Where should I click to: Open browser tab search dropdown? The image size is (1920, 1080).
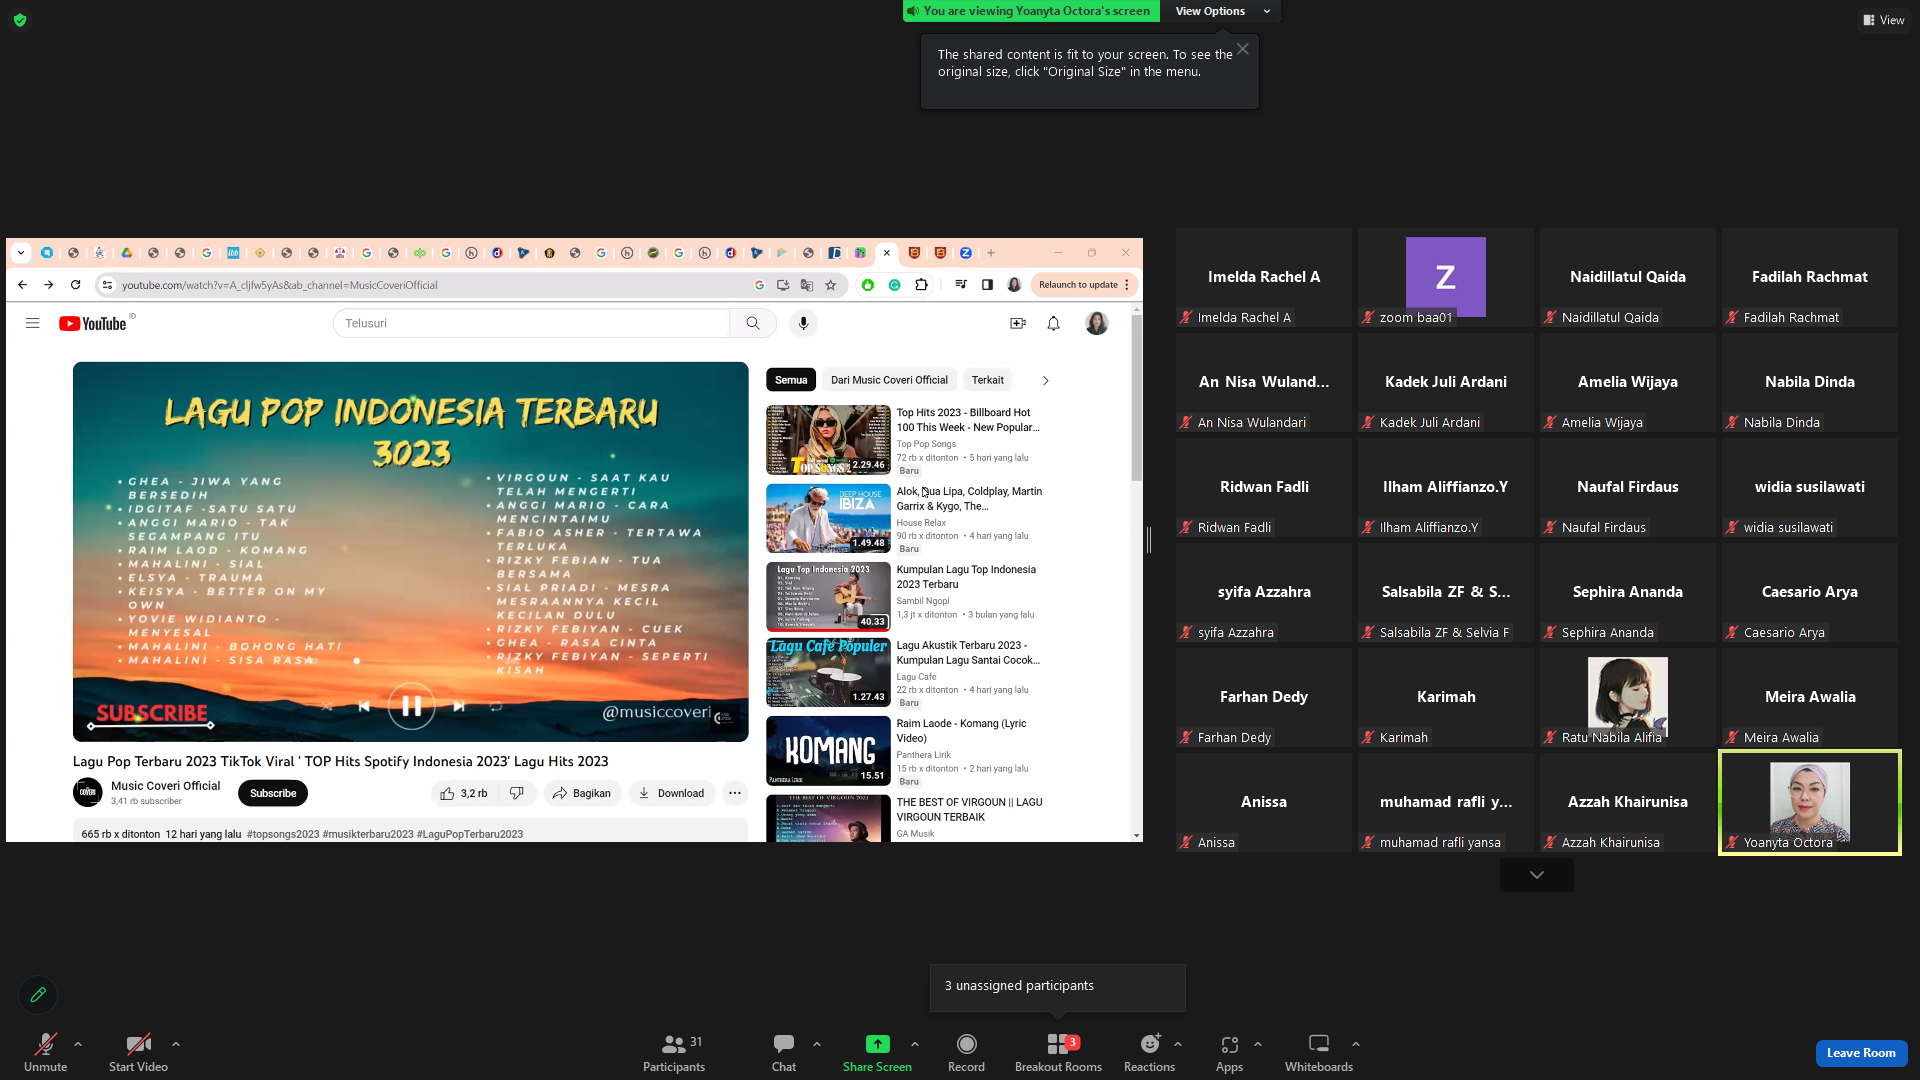click(21, 253)
